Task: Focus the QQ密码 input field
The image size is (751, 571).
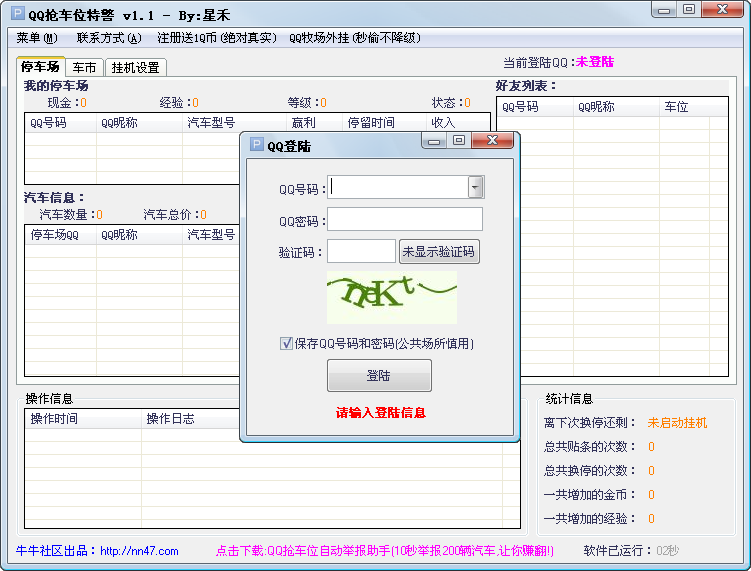Action: pyautogui.click(x=405, y=219)
